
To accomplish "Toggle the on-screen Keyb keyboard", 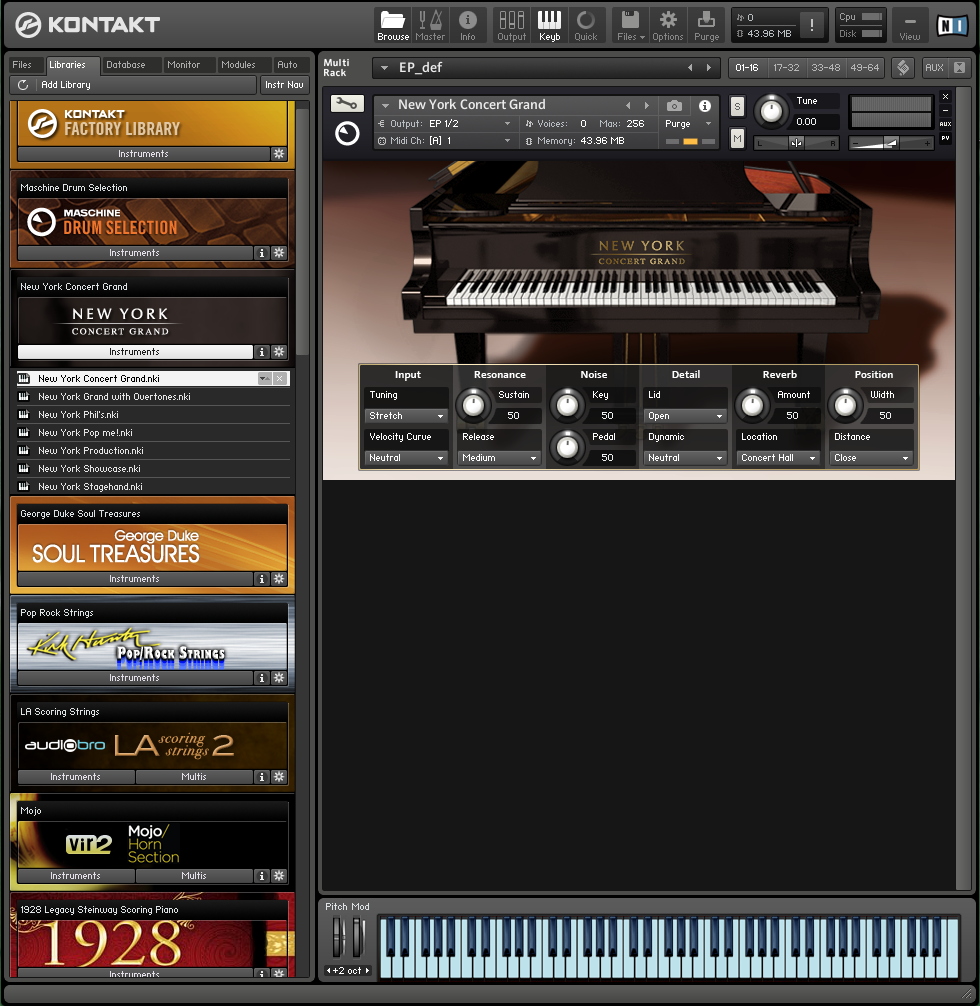I will pyautogui.click(x=549, y=26).
